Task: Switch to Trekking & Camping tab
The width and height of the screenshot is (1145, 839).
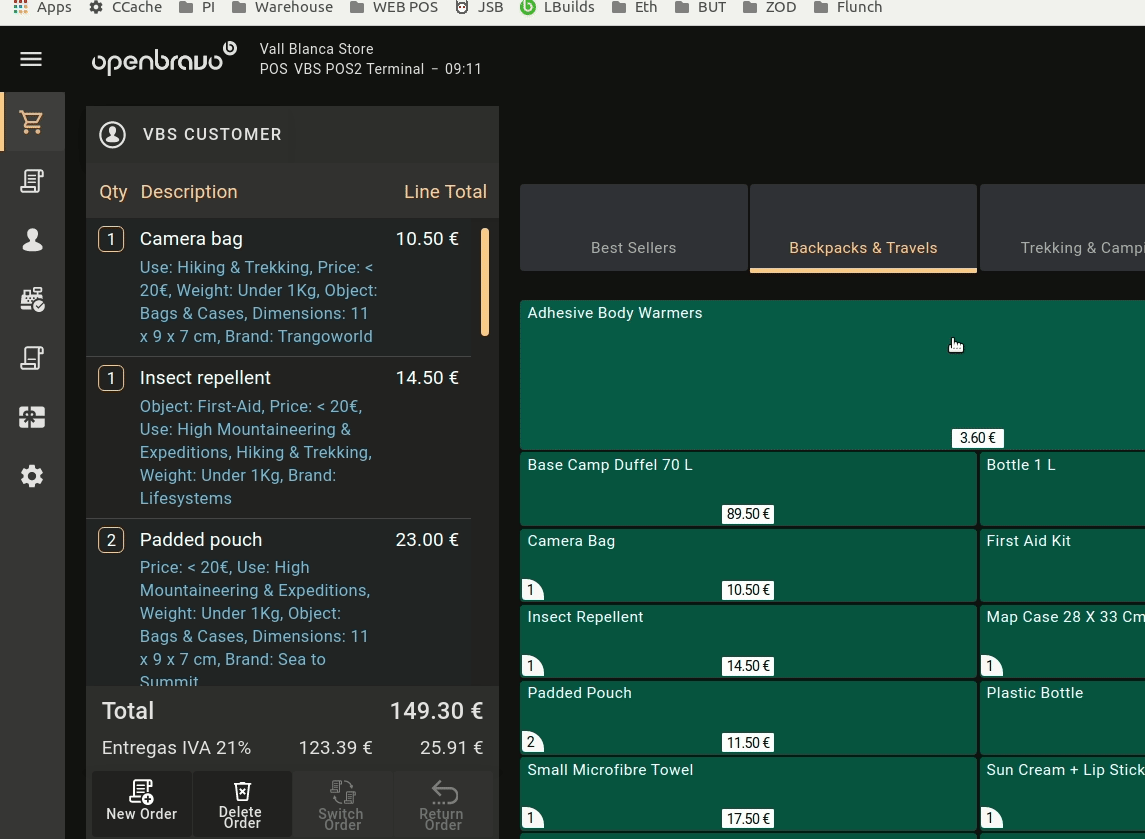Action: point(1062,228)
